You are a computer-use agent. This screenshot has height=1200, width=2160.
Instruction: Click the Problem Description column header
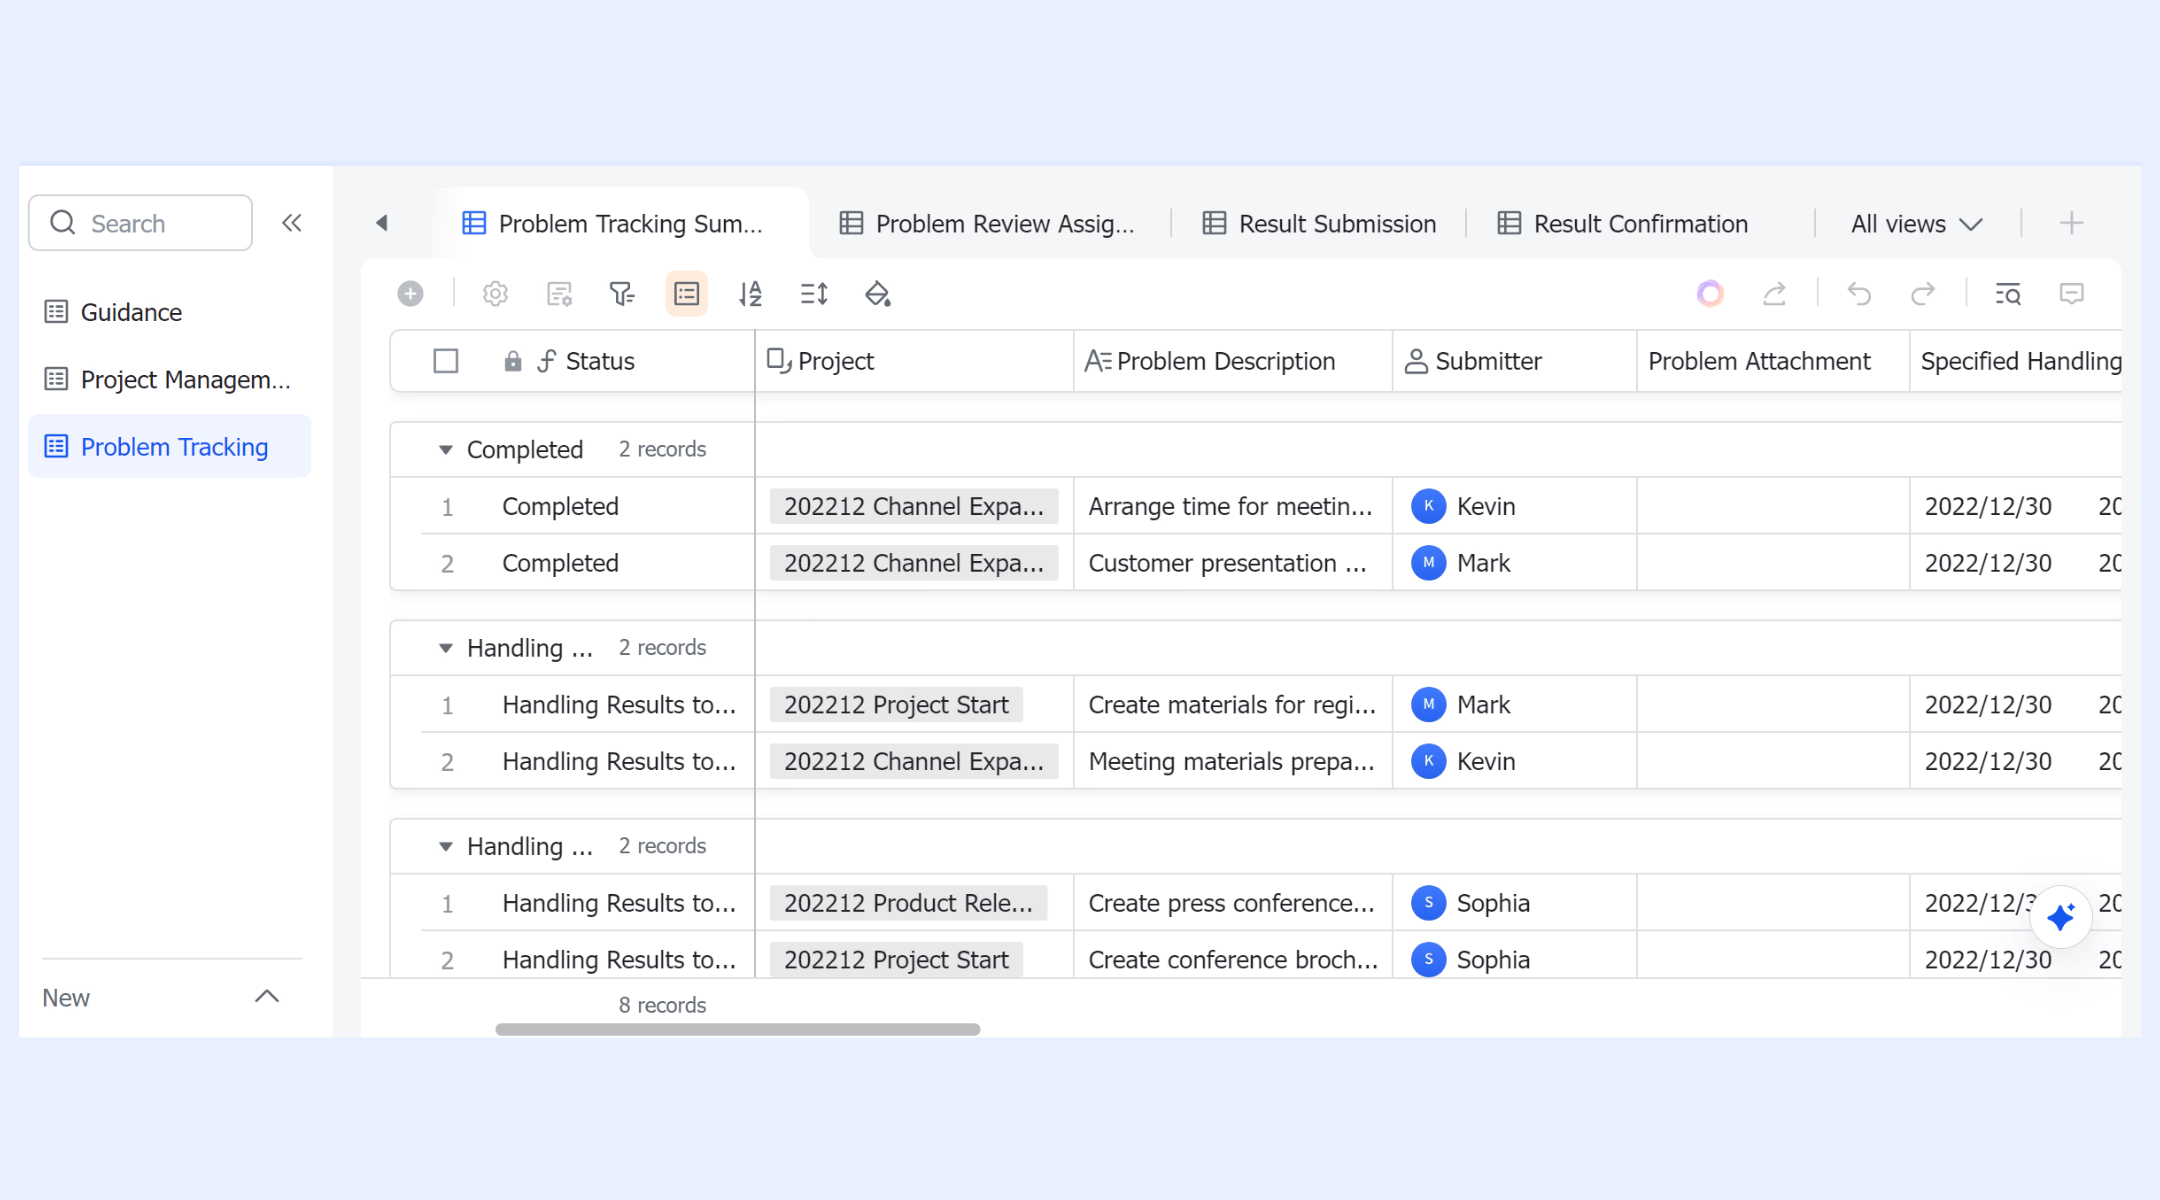pos(1233,361)
